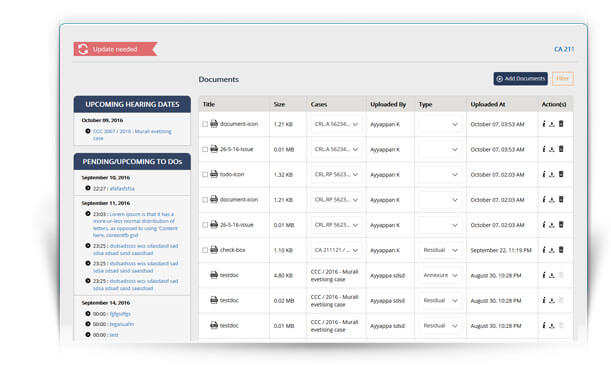Delete document-icon row in CRL.RP case
Screen dimensions: 611x391
click(561, 200)
